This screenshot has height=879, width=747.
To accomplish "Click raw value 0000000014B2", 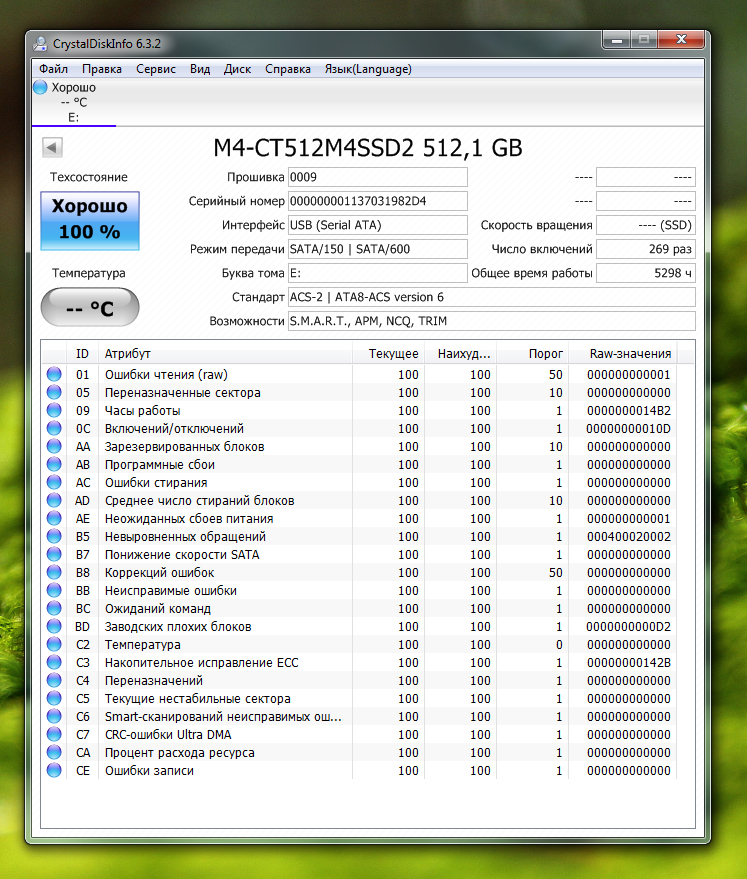I will pyautogui.click(x=629, y=410).
